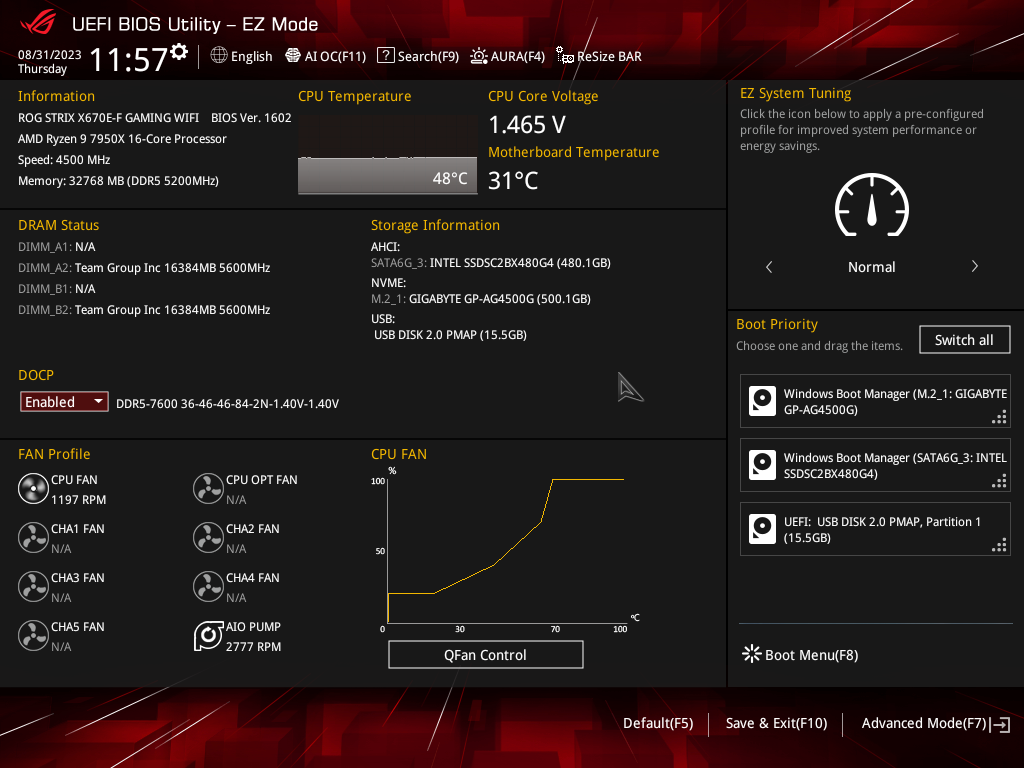Screen dimensions: 1024x768
Task: Open ReSize BAR menu item
Action: coord(599,56)
